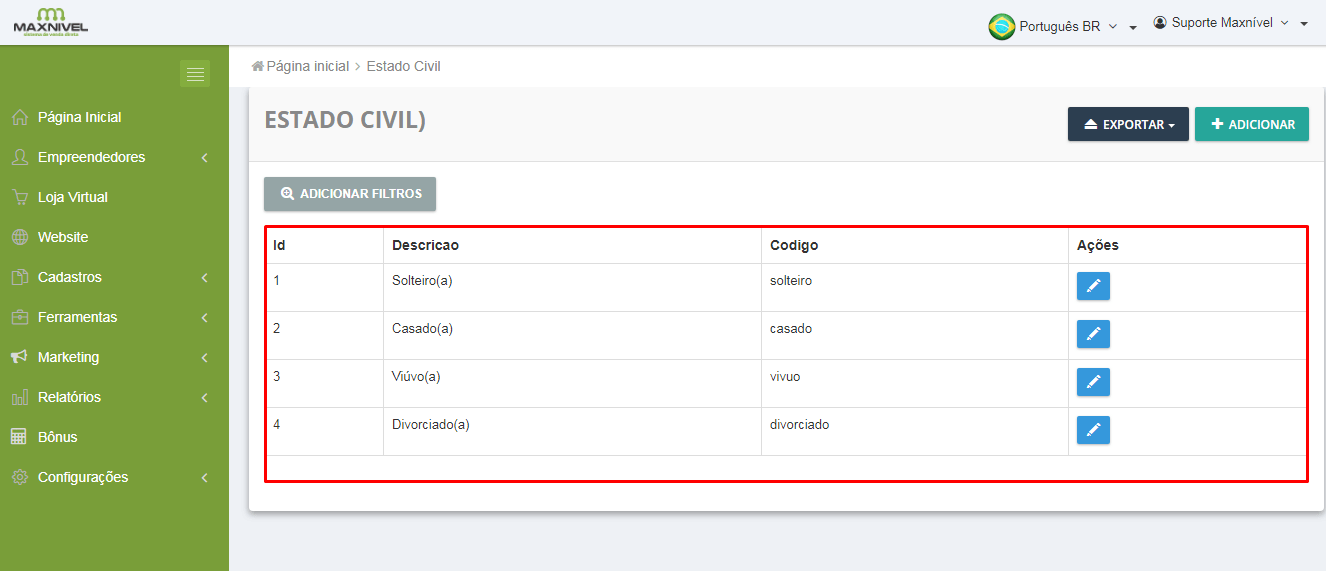Click the edit pencil for Casado(a) row
Viewport: 1326px width, 571px height.
click(x=1093, y=334)
